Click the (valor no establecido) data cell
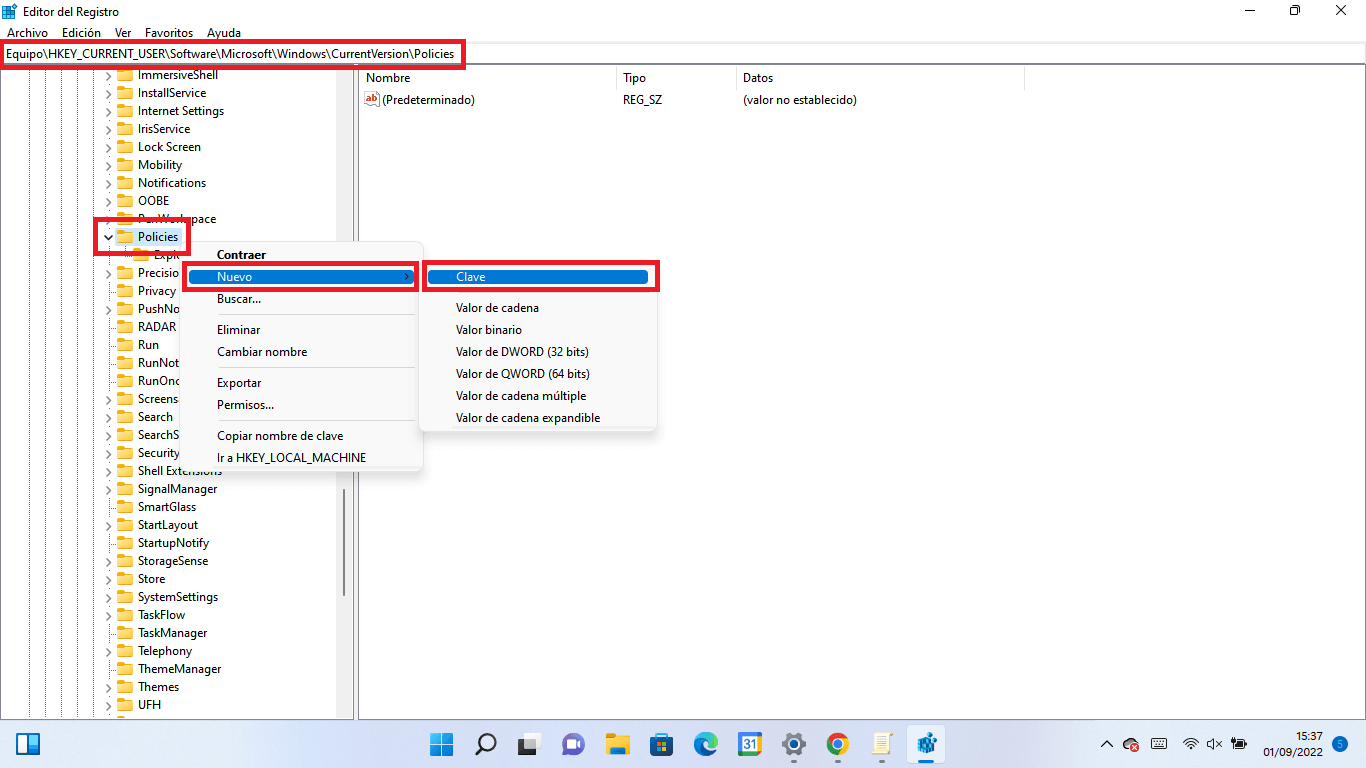The height and width of the screenshot is (768, 1366). click(x=800, y=100)
